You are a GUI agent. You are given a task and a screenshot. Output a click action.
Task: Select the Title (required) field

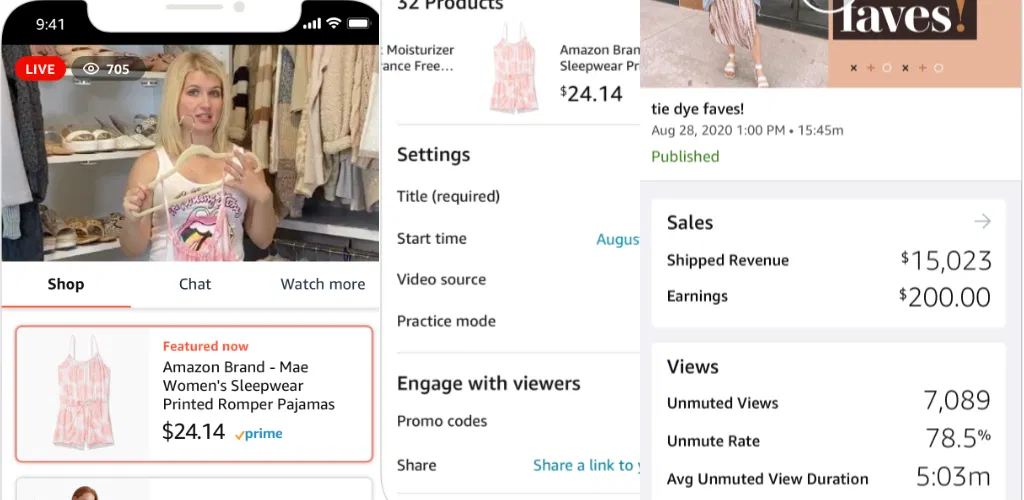(x=519, y=196)
